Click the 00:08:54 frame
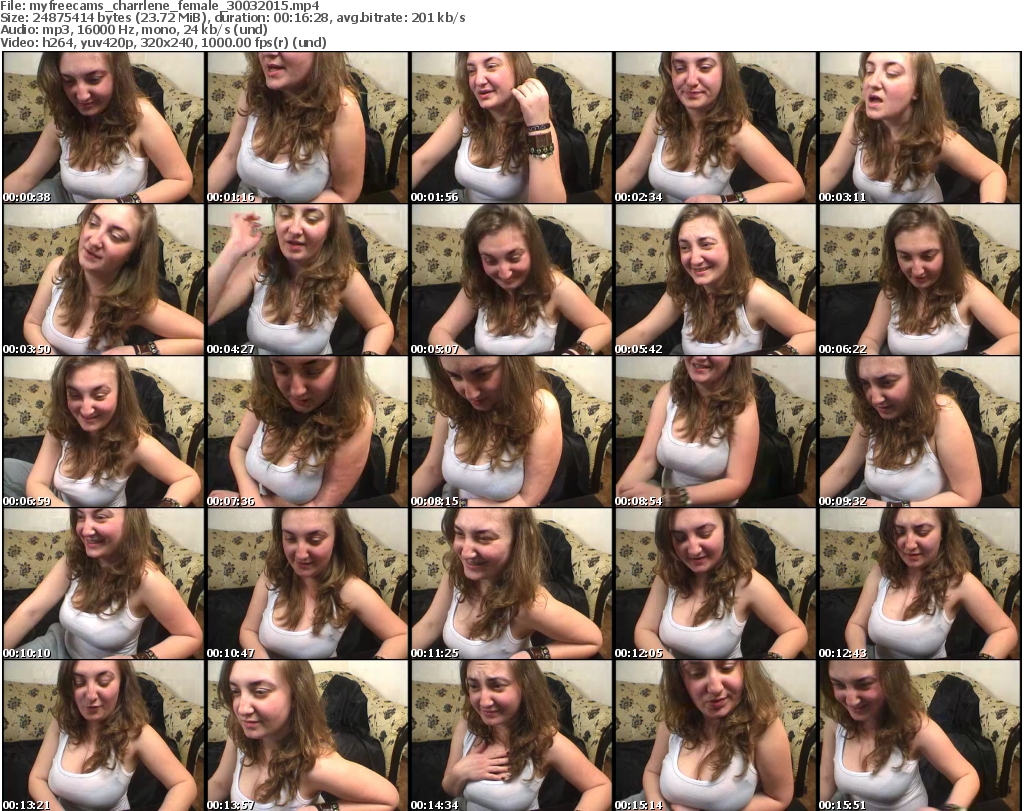Viewport: 1024px width, 811px height. coord(715,432)
